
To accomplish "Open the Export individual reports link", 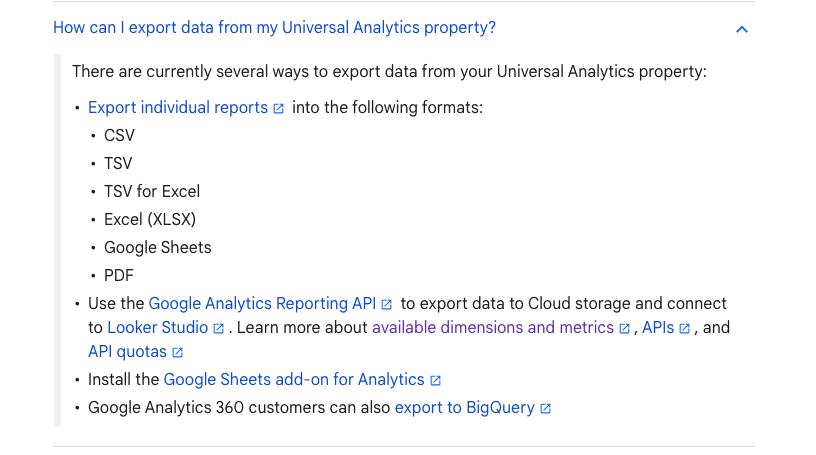I will 177,107.
